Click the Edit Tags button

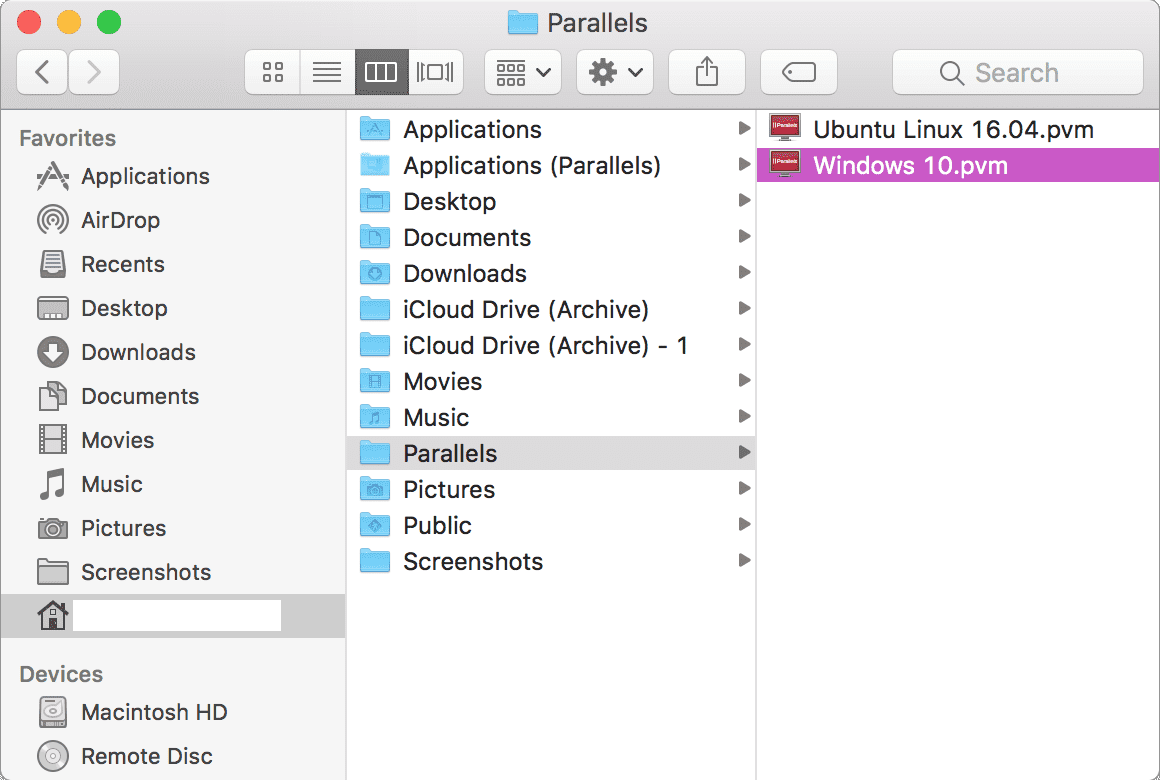coord(798,72)
